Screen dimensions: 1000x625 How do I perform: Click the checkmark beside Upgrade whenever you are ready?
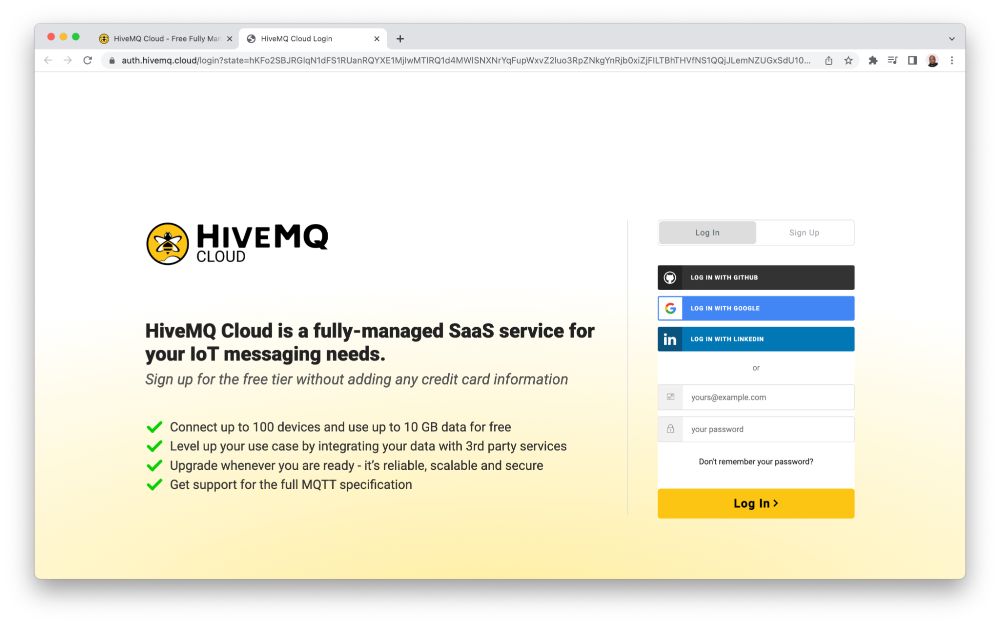[x=154, y=465]
